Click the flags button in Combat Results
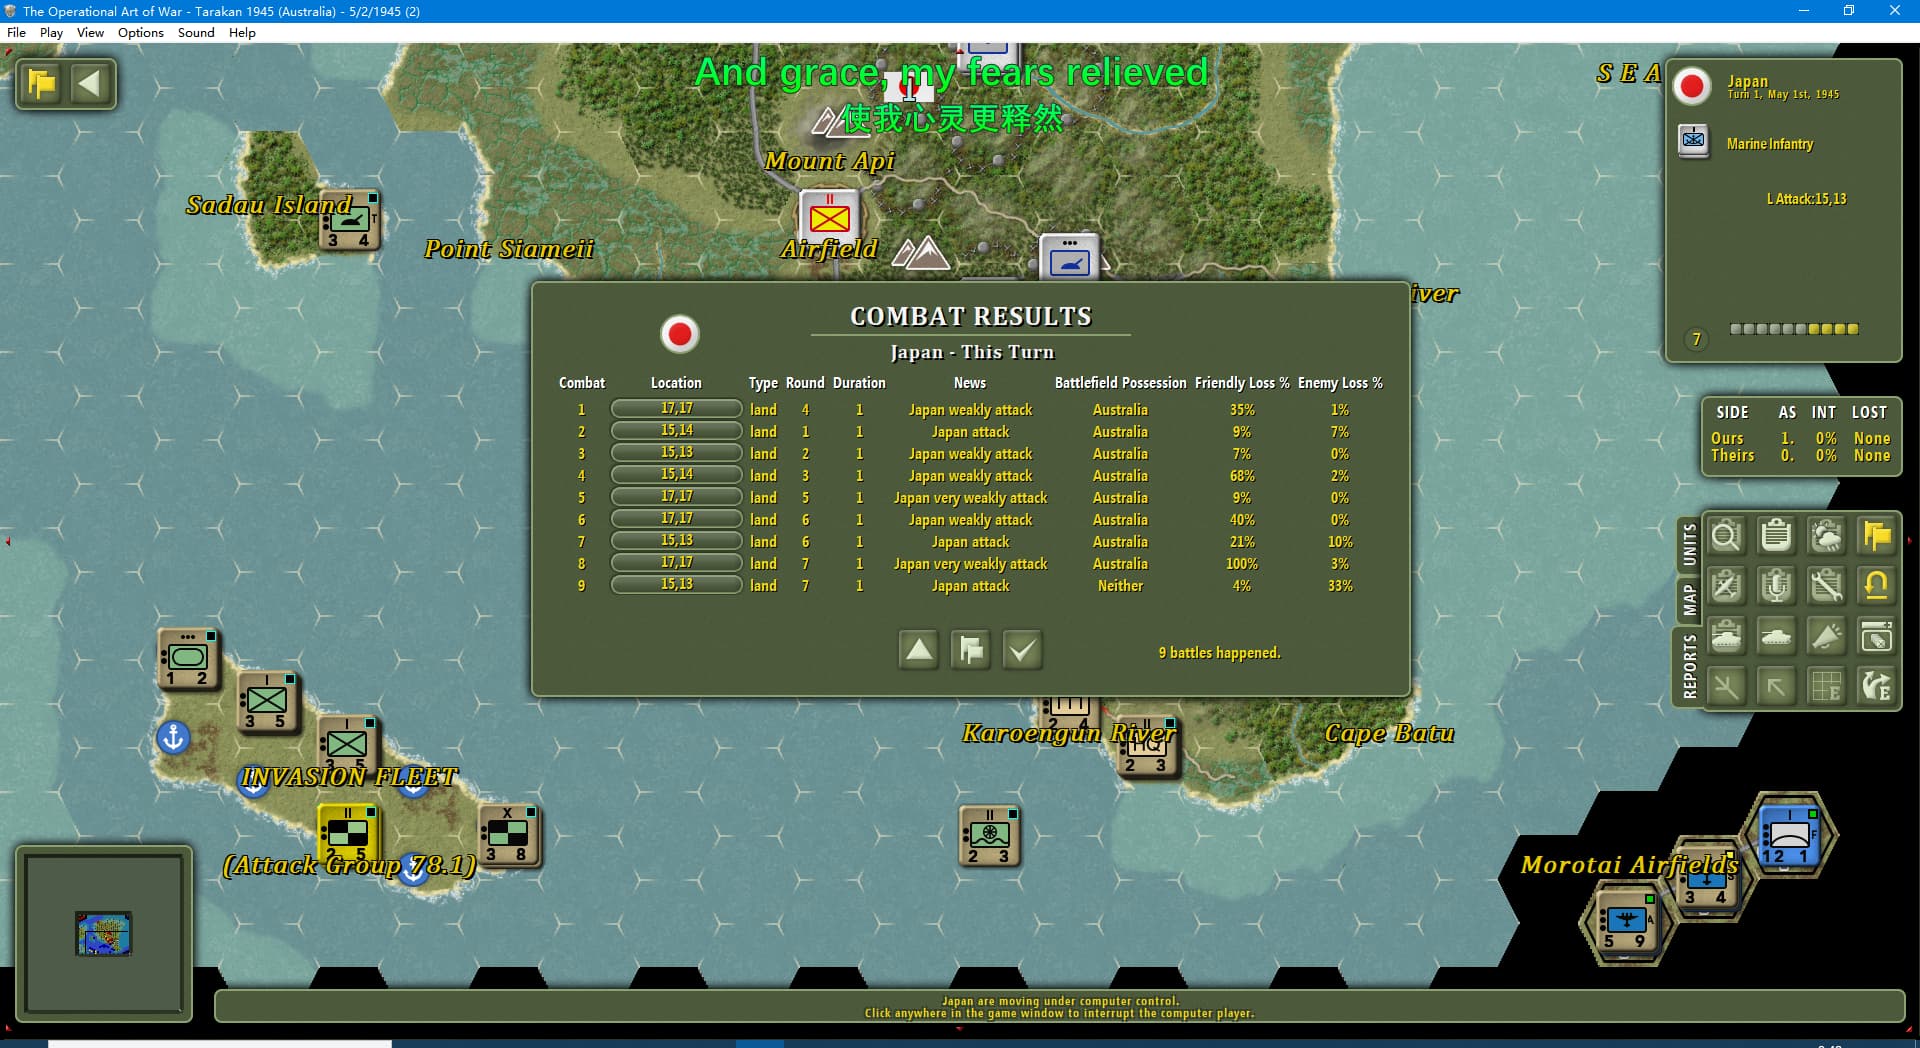Viewport: 1920px width, 1048px height. [x=970, y=650]
